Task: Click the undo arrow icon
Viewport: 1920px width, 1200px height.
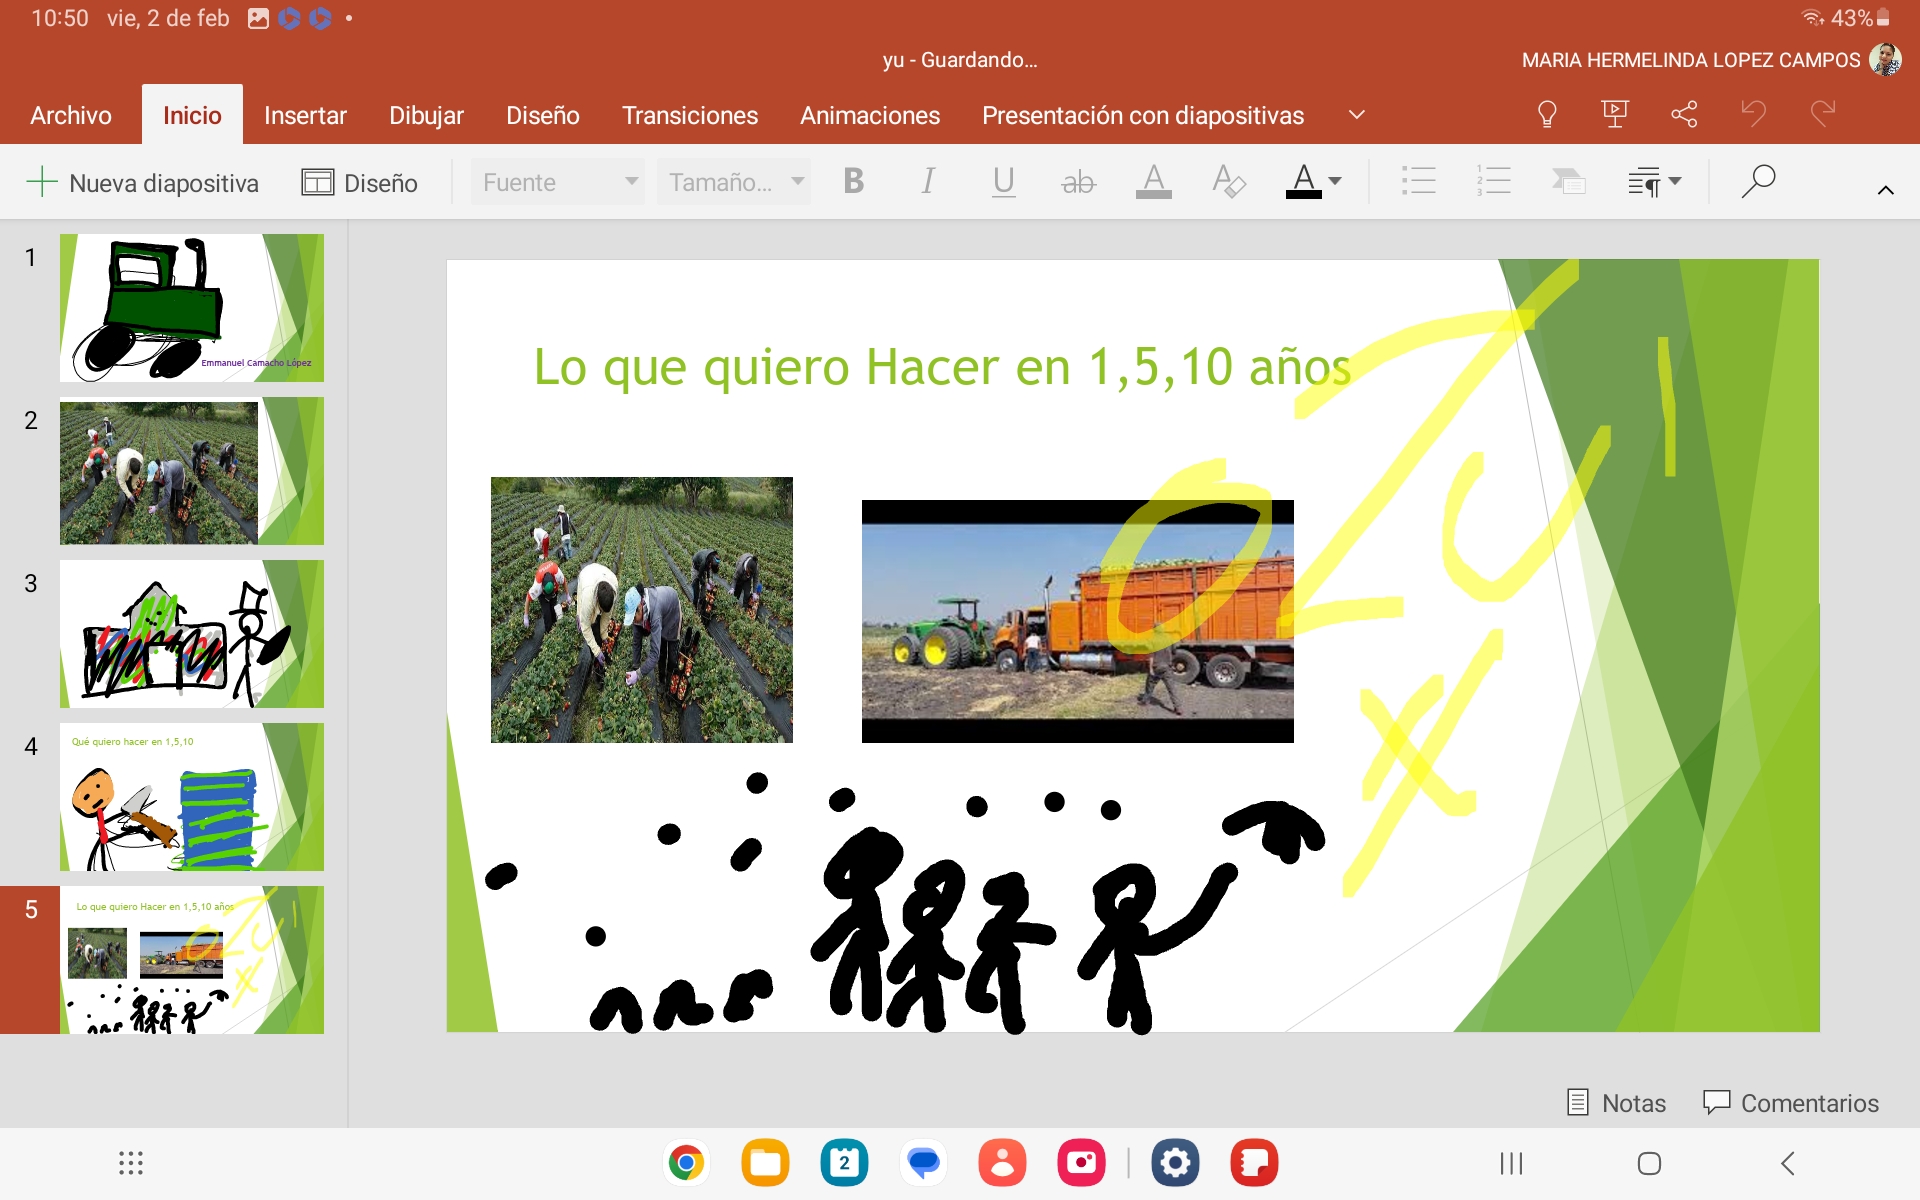Action: pos(1753,114)
